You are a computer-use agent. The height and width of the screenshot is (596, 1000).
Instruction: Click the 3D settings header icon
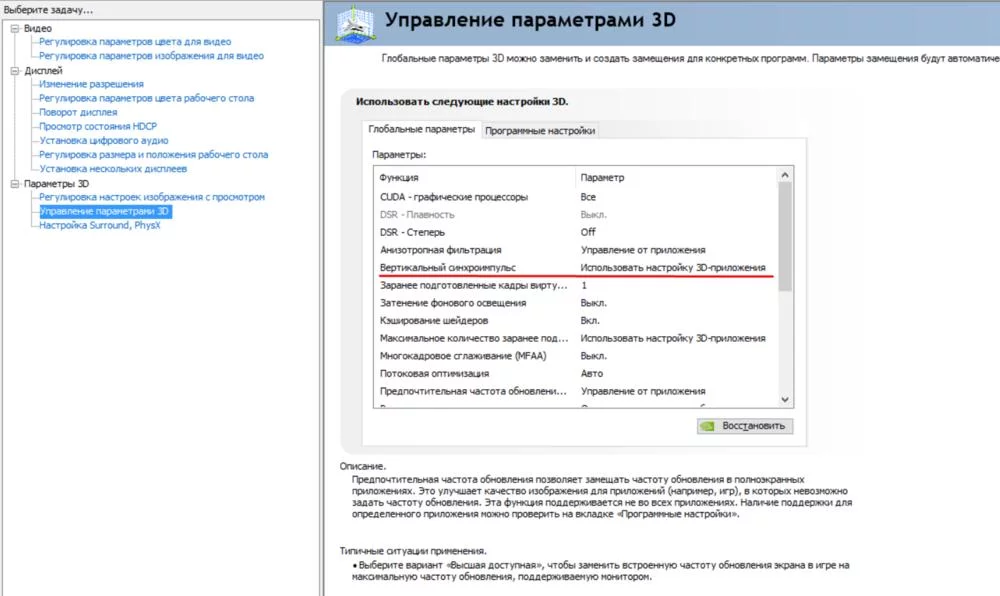pos(355,24)
